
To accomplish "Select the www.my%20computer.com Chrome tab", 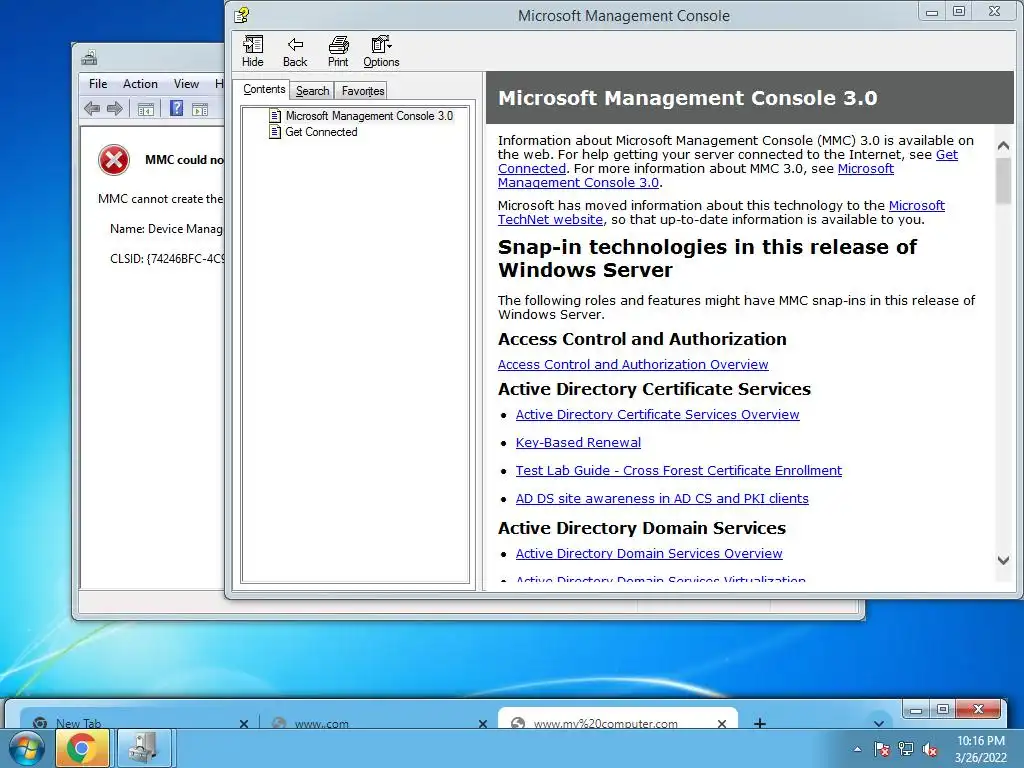I will tap(618, 718).
